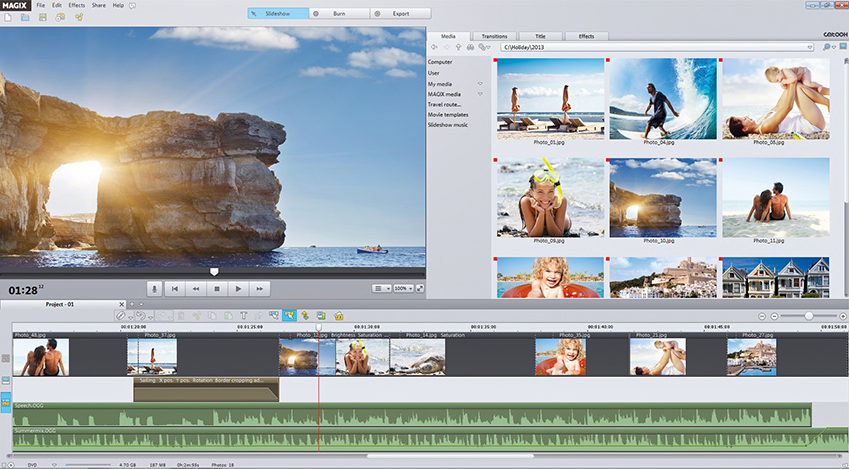The width and height of the screenshot is (849, 469).
Task: Click the green and yellow arrows toolbar icon
Action: pos(305,315)
